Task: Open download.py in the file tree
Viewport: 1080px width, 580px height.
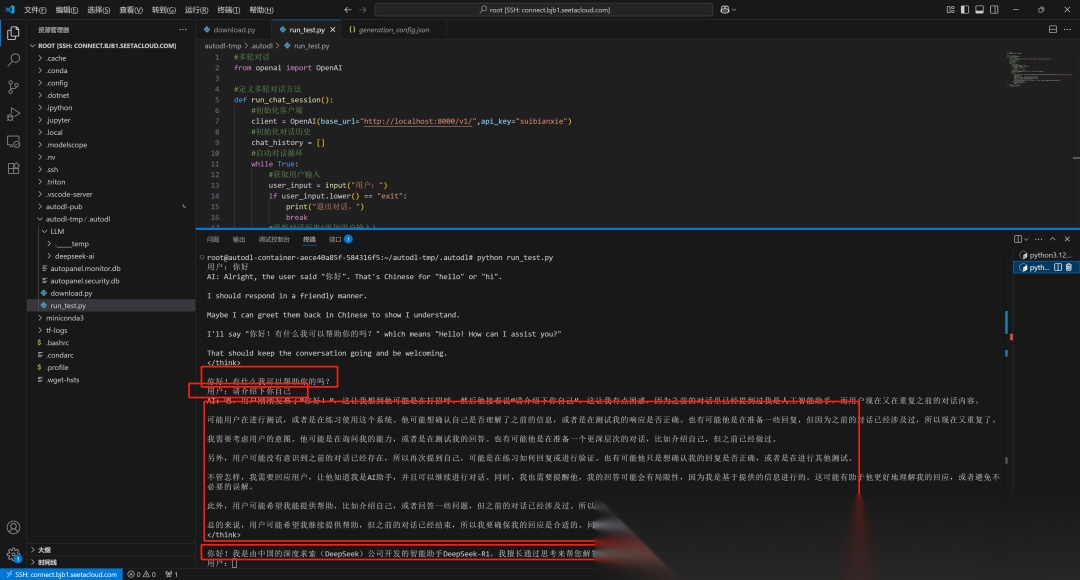Action: coord(111,293)
